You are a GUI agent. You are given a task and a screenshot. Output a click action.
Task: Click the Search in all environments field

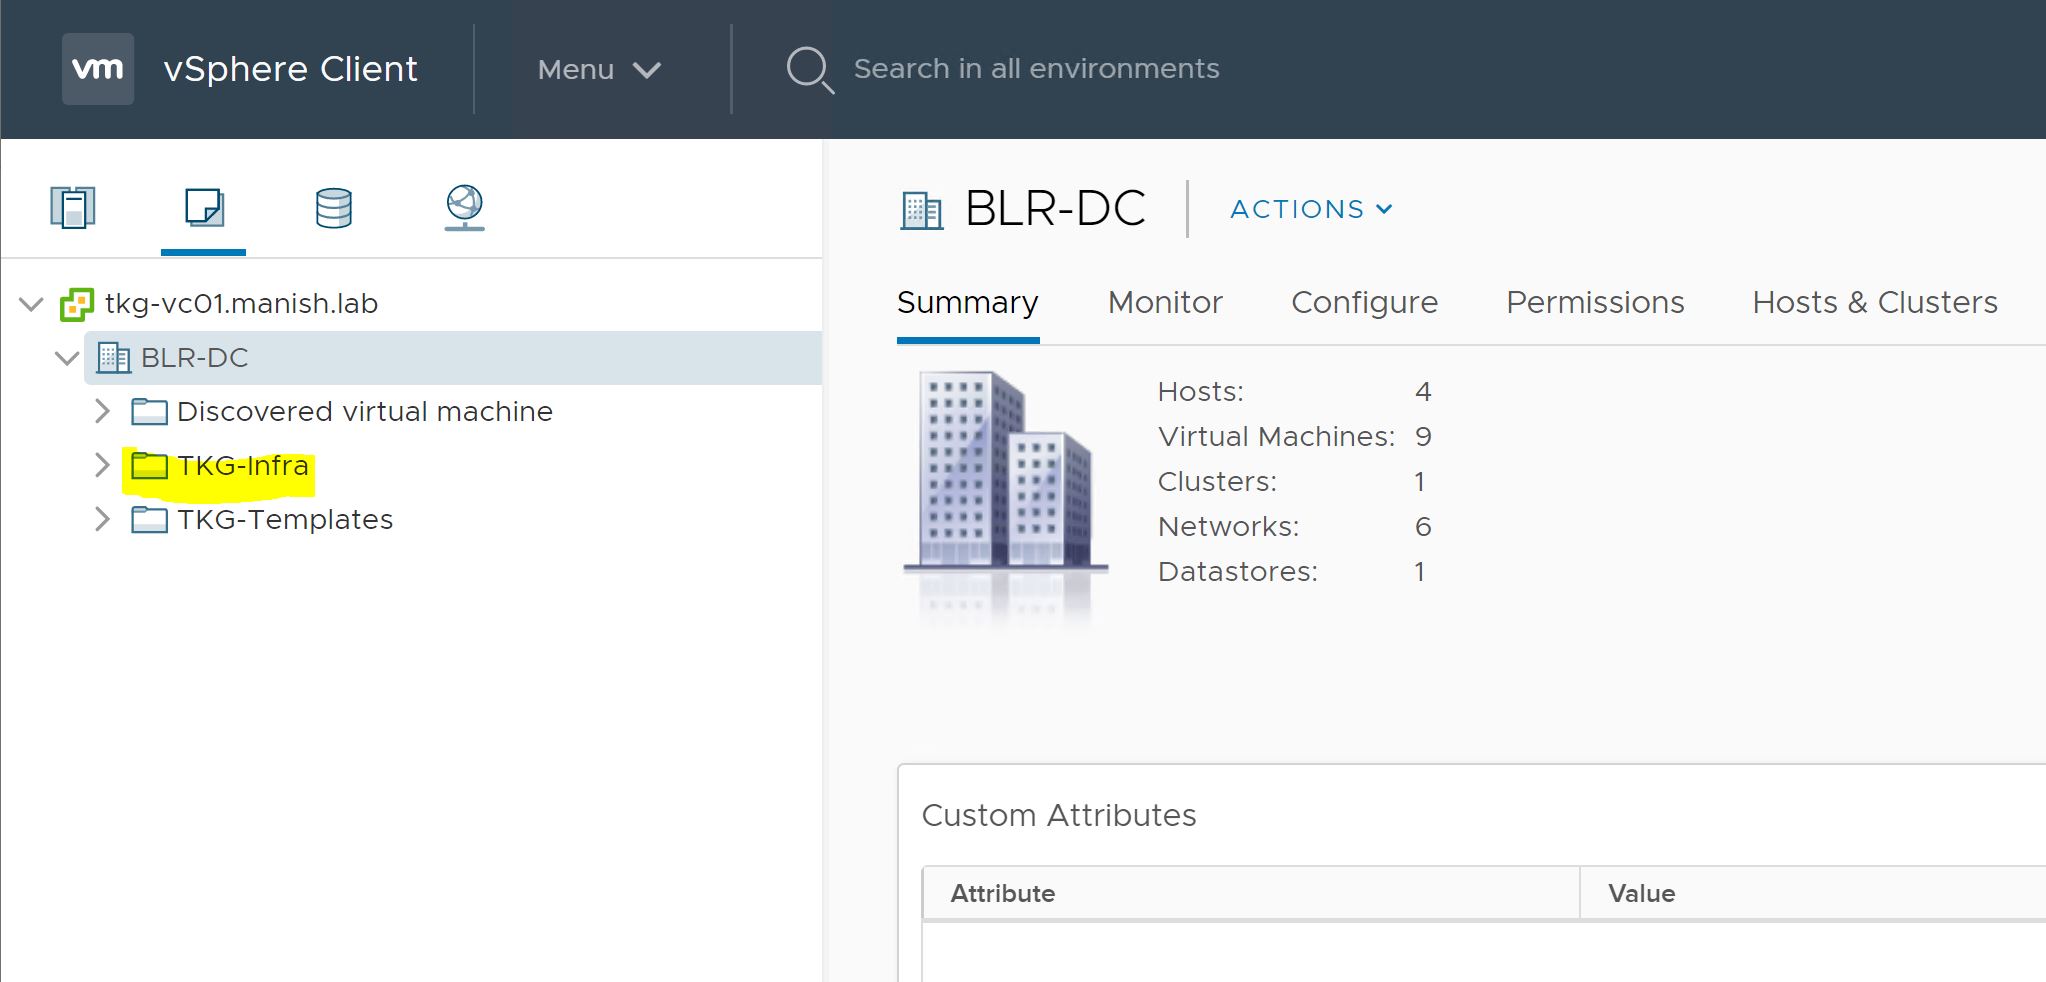(1036, 69)
